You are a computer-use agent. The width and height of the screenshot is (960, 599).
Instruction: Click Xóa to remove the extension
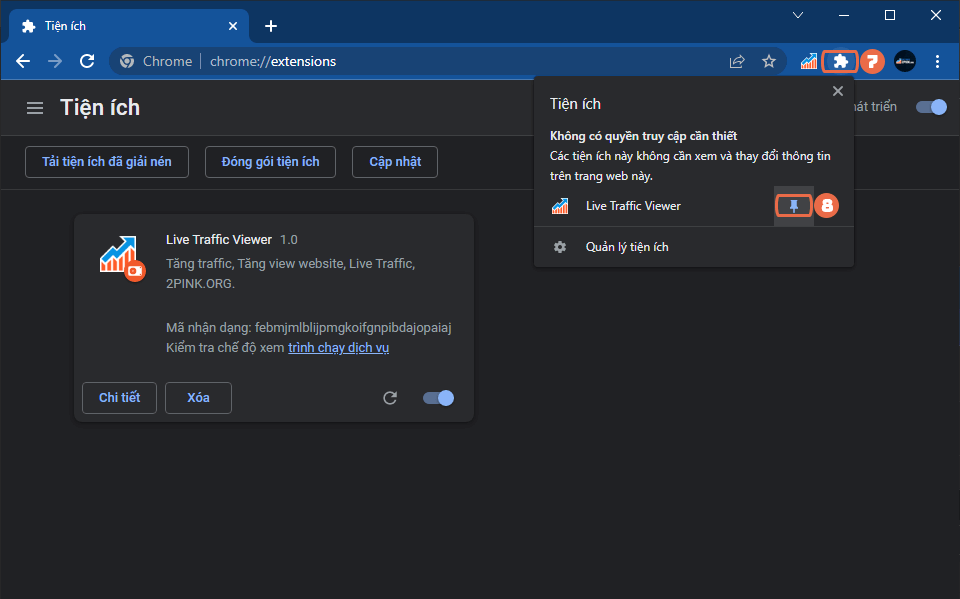point(198,398)
